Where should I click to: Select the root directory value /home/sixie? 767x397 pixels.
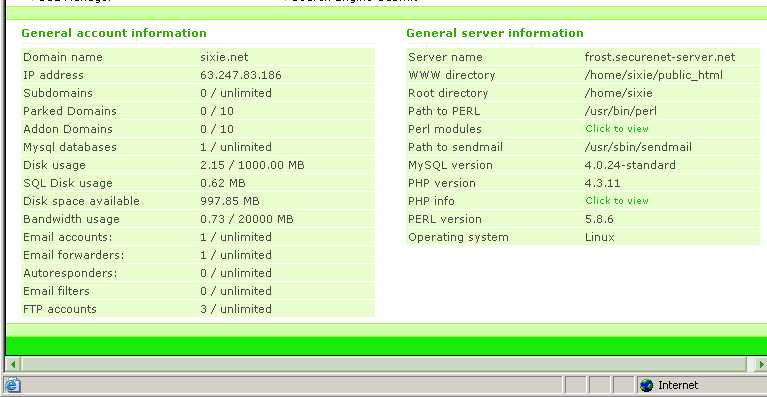tap(619, 93)
